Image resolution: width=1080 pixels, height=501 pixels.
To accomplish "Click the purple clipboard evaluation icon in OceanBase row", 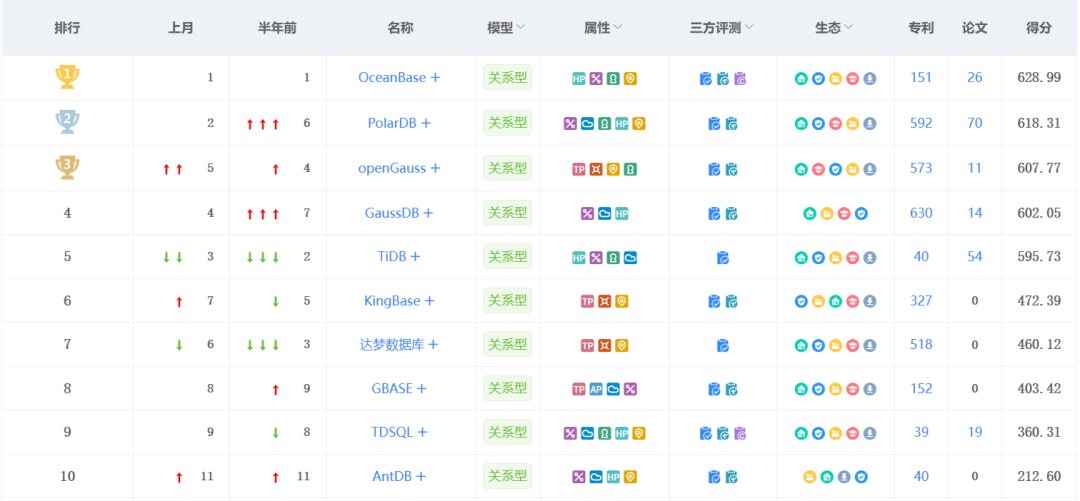I will point(740,79).
